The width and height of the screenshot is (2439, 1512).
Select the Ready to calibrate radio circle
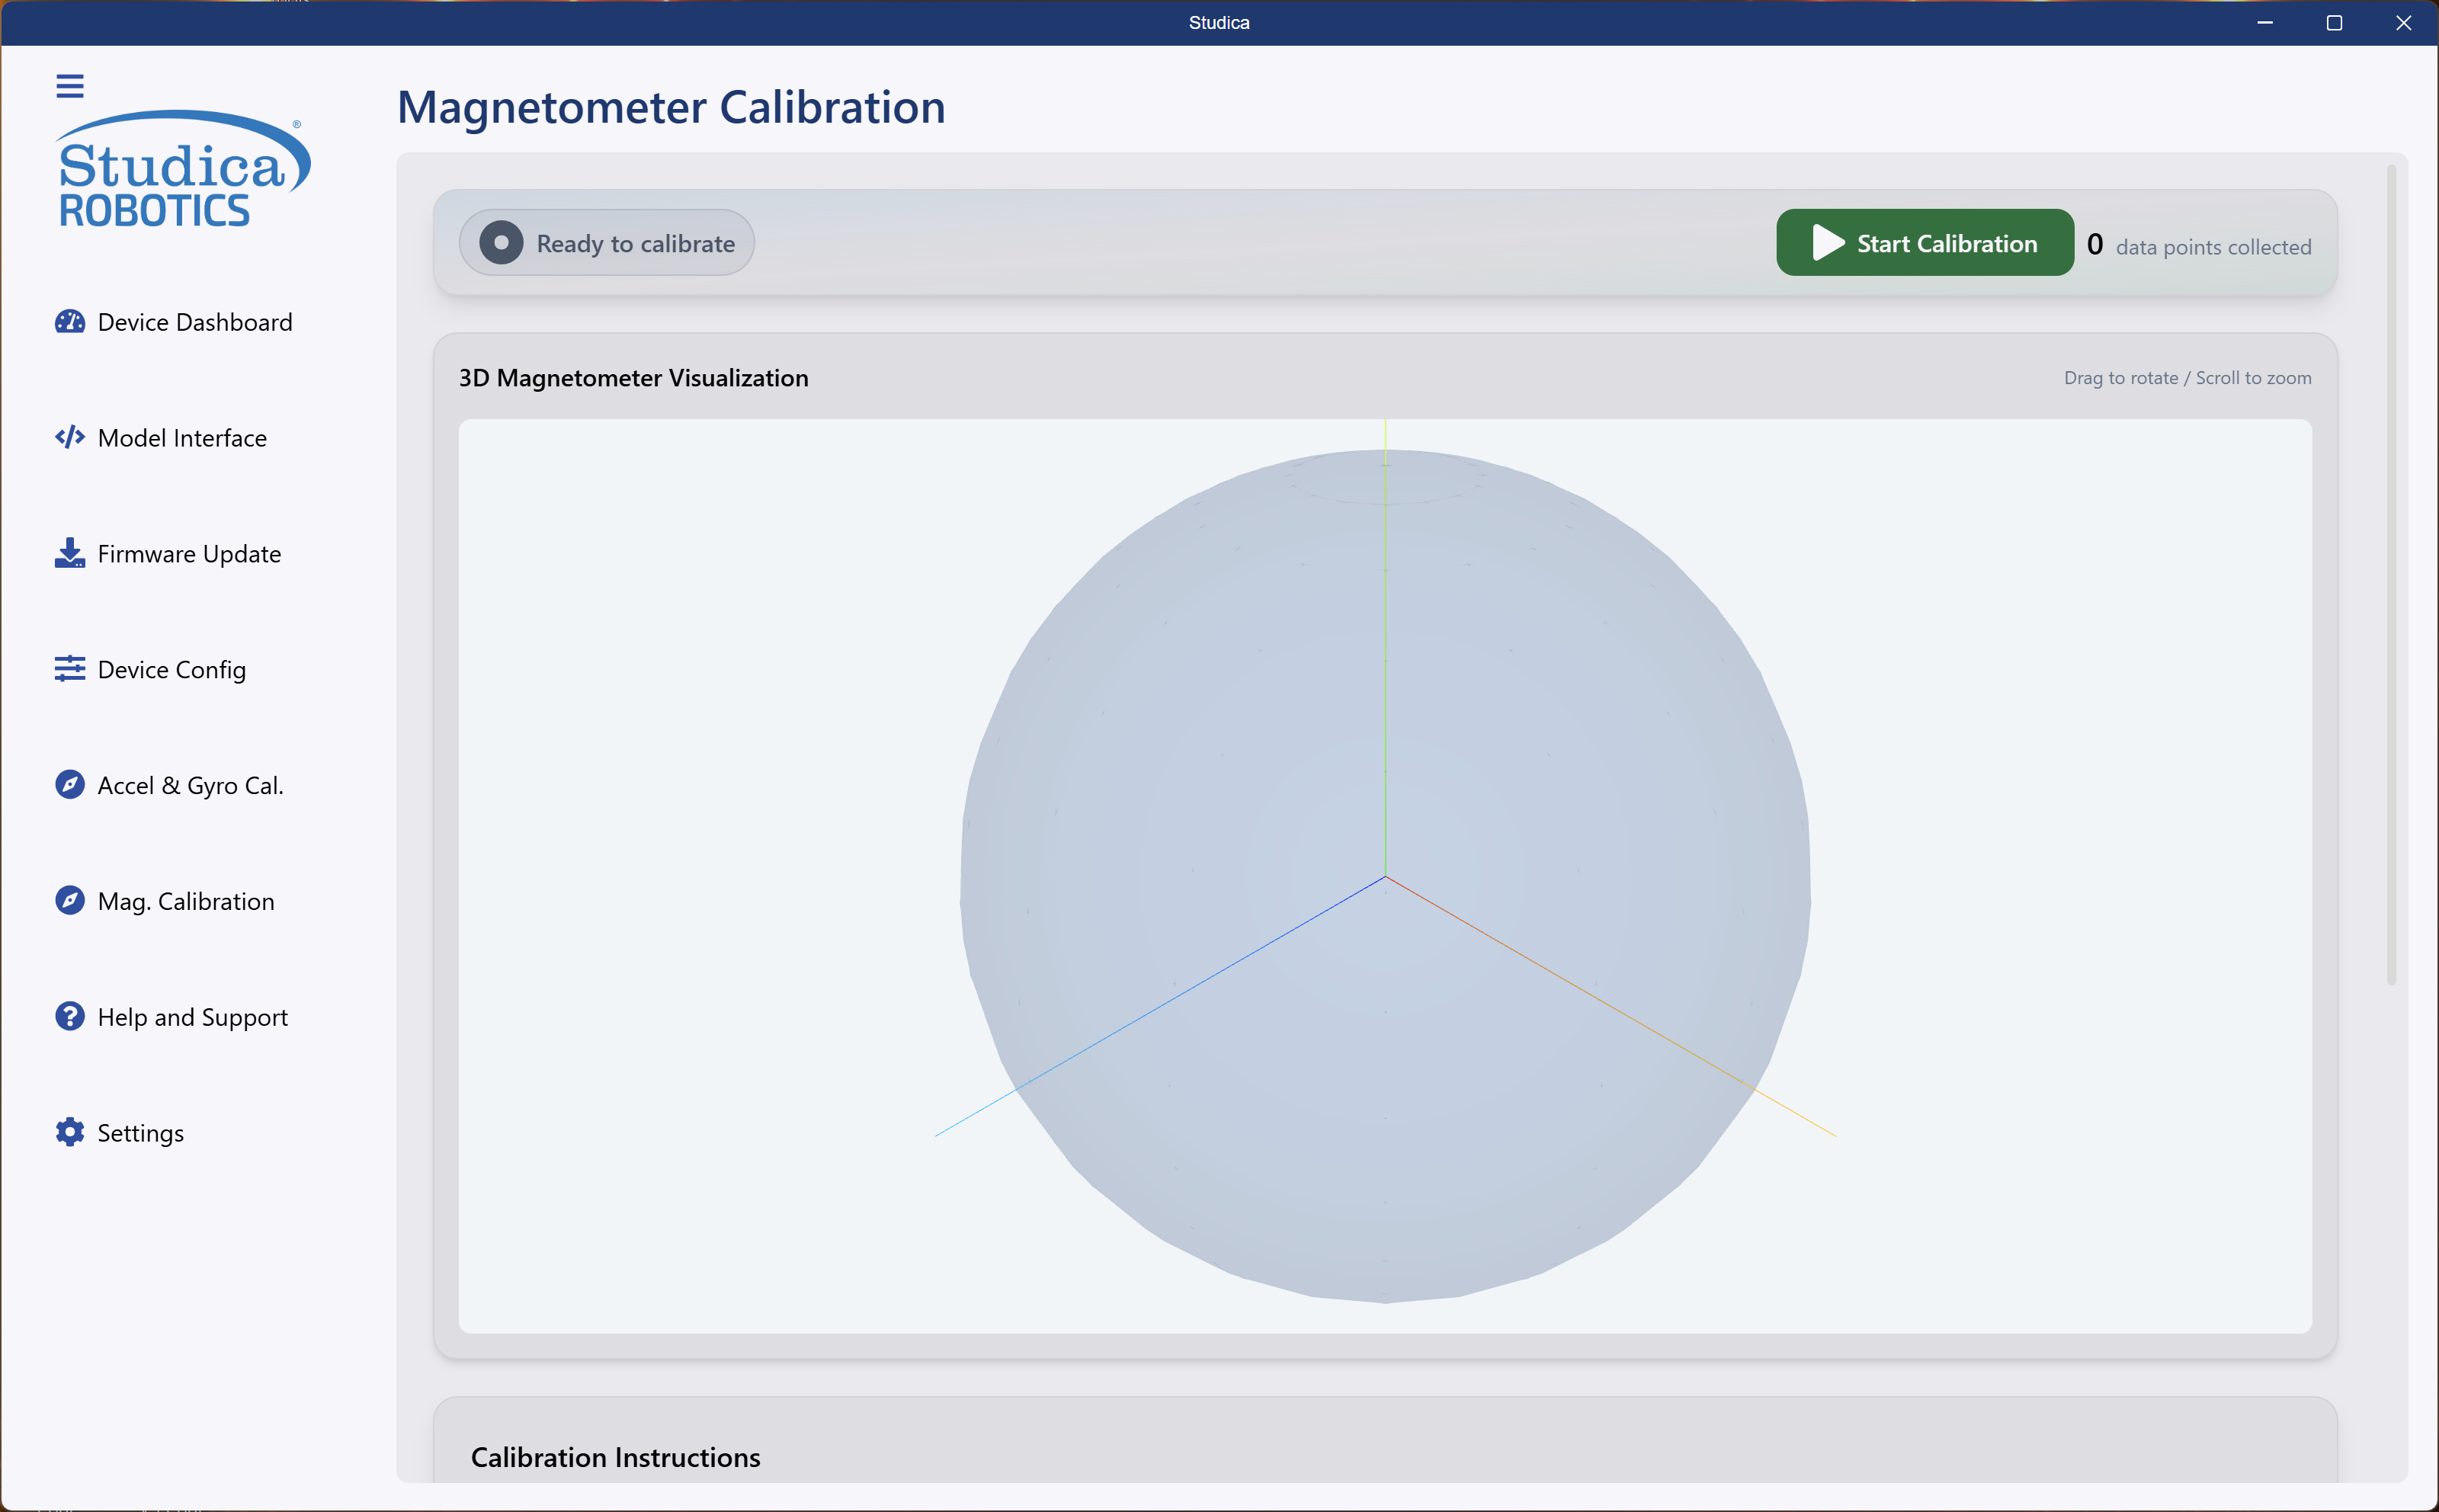[502, 242]
